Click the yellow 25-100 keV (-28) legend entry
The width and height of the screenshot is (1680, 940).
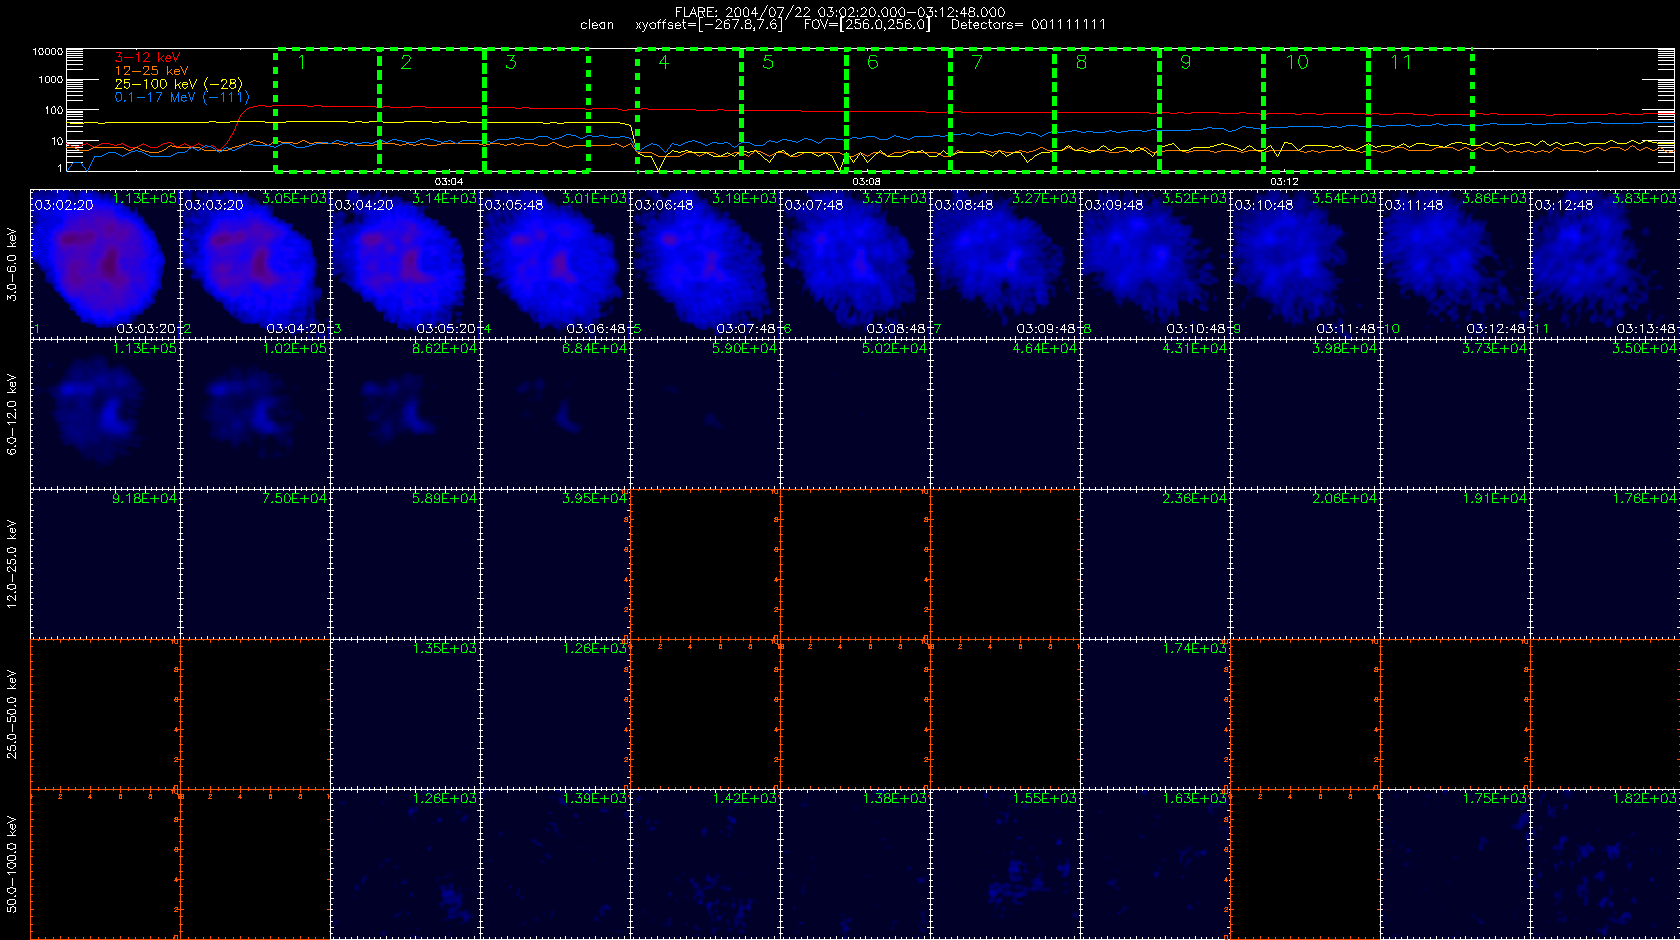click(x=178, y=84)
